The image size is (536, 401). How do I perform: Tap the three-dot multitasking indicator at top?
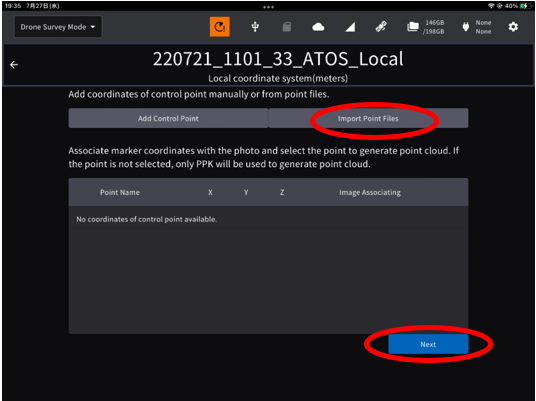[x=268, y=7]
